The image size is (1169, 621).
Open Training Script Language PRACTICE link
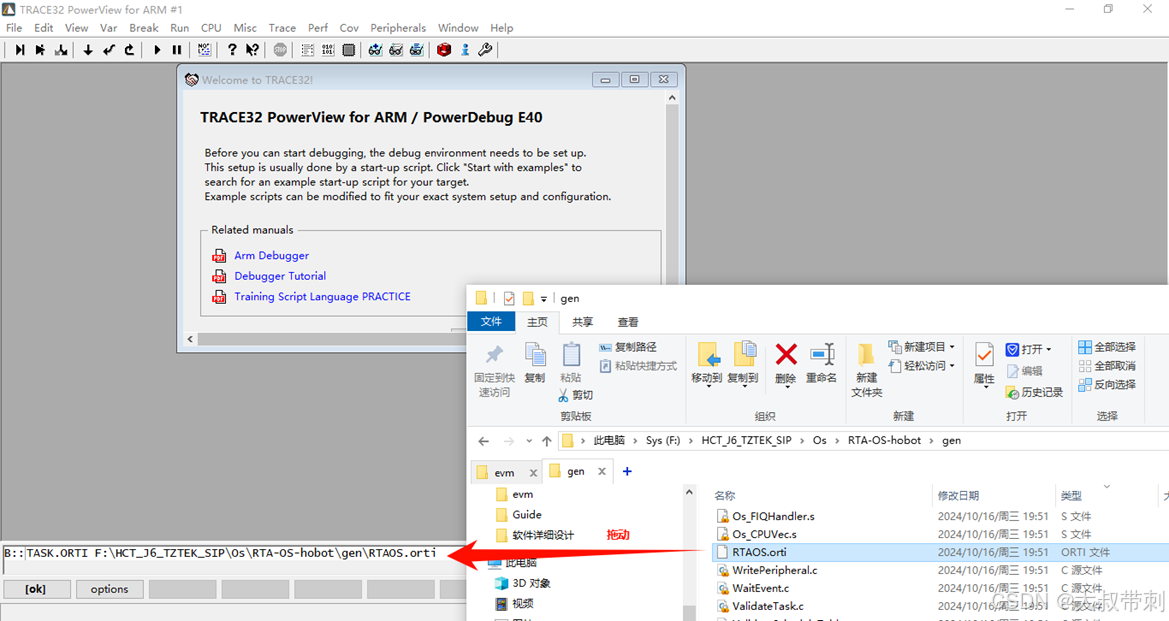(x=322, y=297)
